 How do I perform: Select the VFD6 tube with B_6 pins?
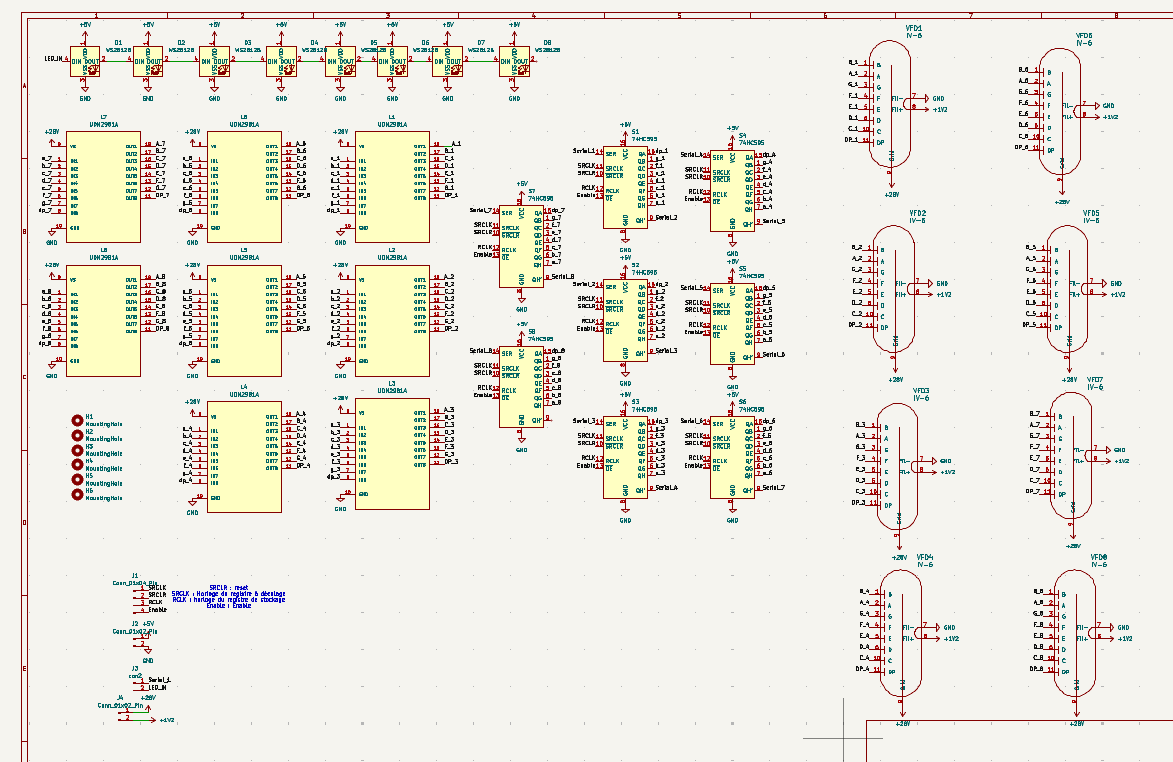click(1060, 112)
